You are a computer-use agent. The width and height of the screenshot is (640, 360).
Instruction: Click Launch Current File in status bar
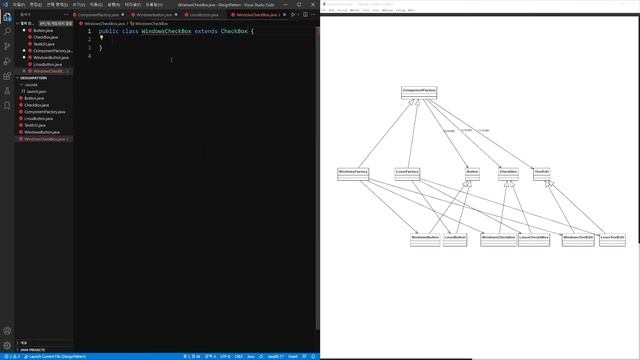coord(55,357)
